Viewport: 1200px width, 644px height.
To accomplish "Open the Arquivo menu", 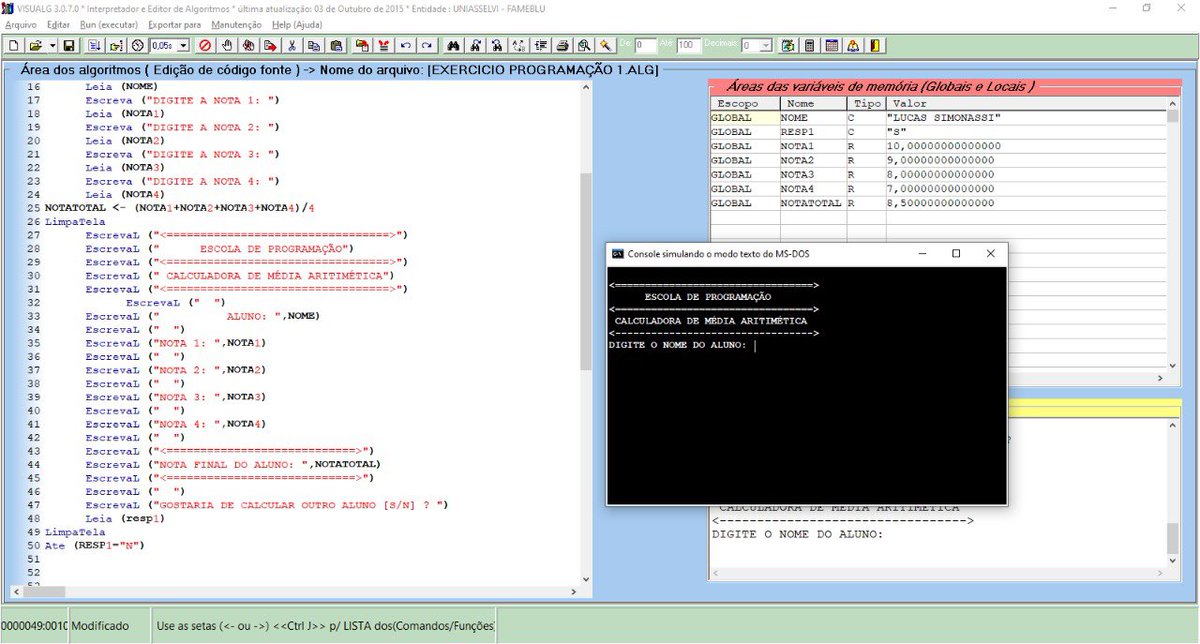I will [20, 24].
